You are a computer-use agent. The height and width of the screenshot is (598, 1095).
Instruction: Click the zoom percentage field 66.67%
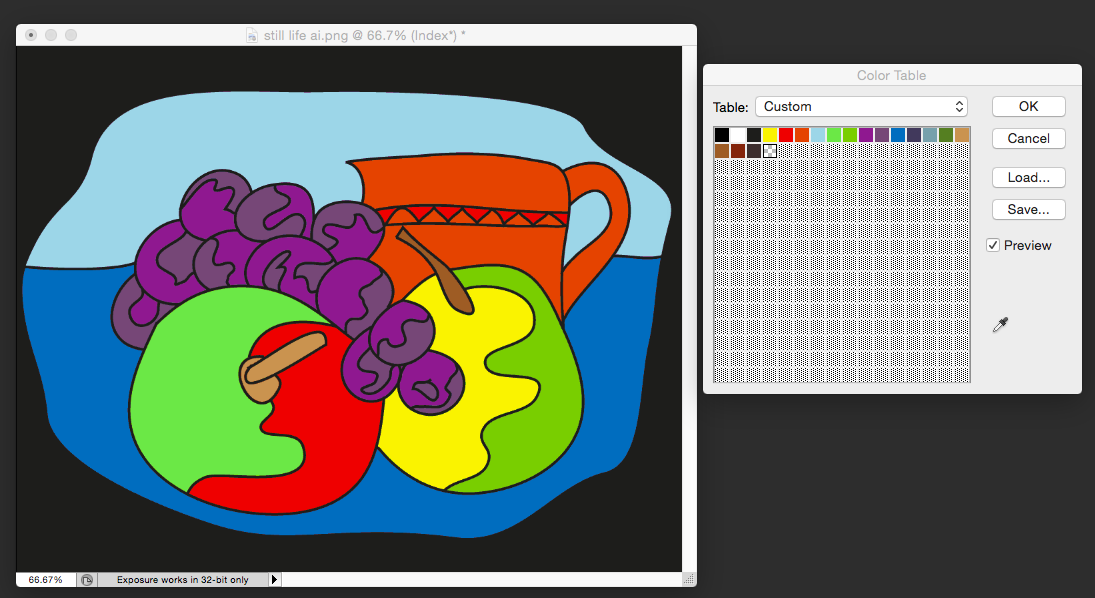(45, 580)
